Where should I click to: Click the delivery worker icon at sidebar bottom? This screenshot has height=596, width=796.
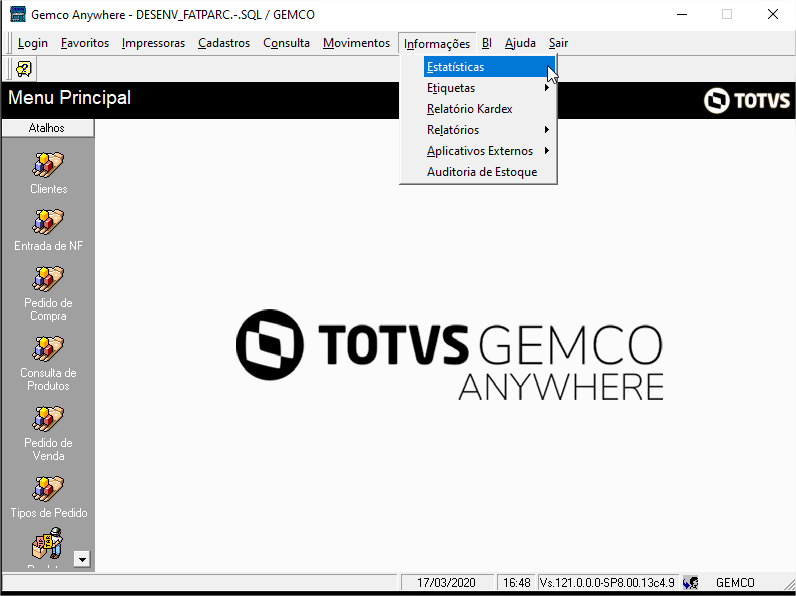(x=48, y=543)
